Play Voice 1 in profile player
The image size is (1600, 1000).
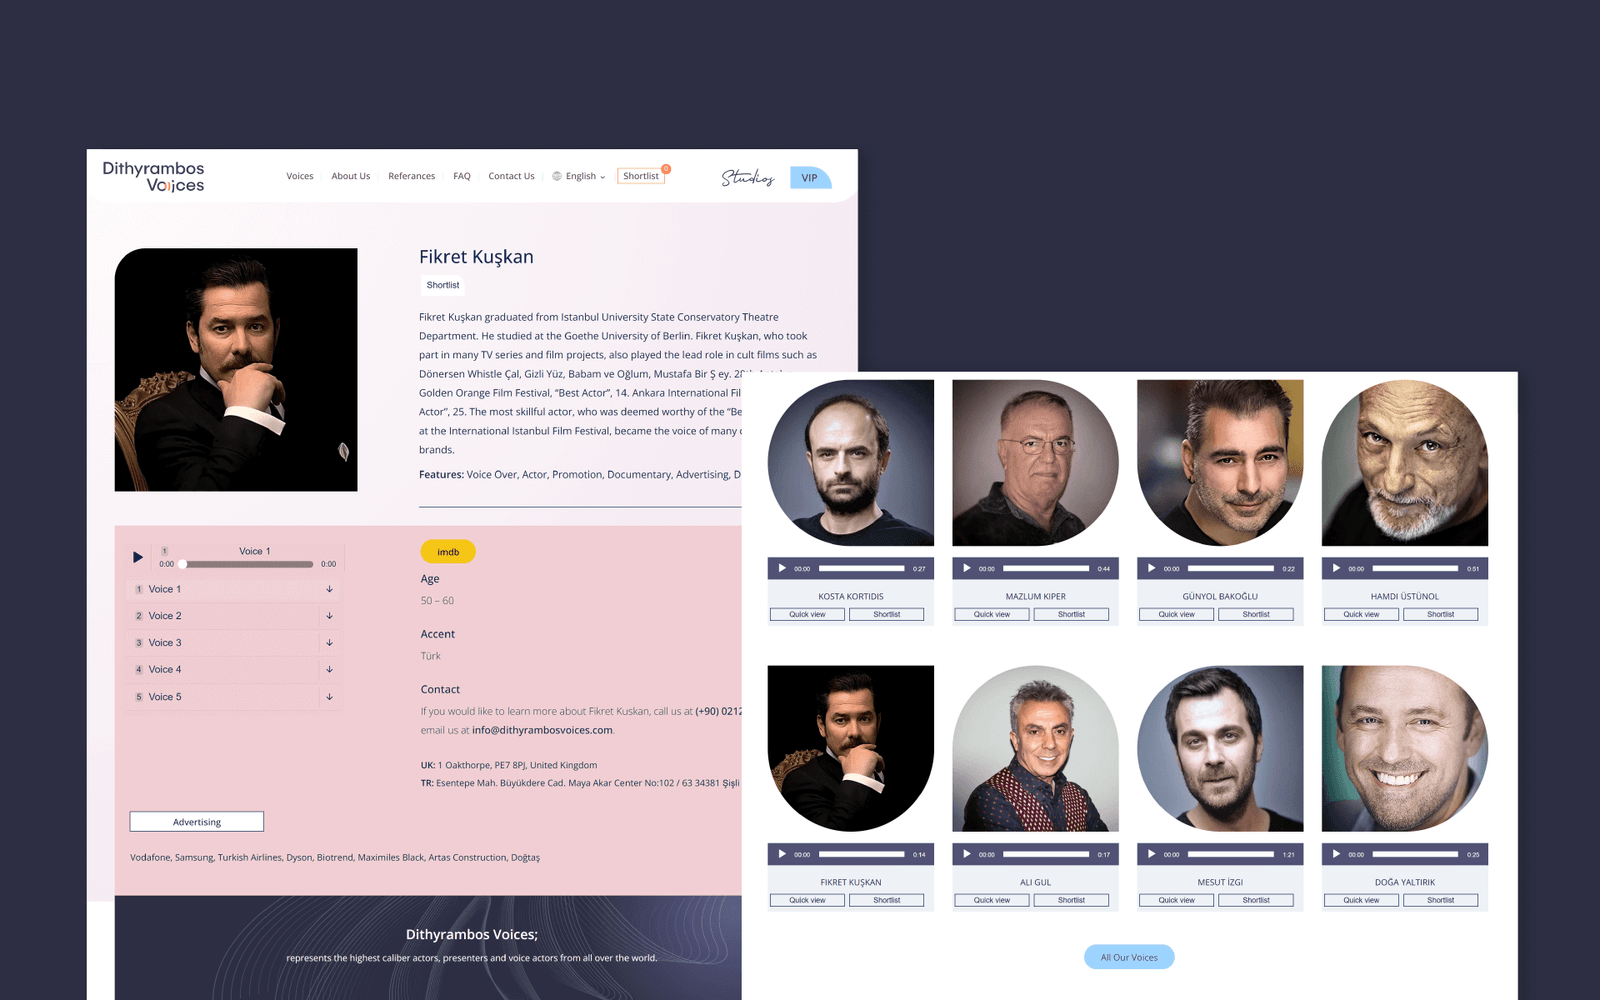[138, 557]
